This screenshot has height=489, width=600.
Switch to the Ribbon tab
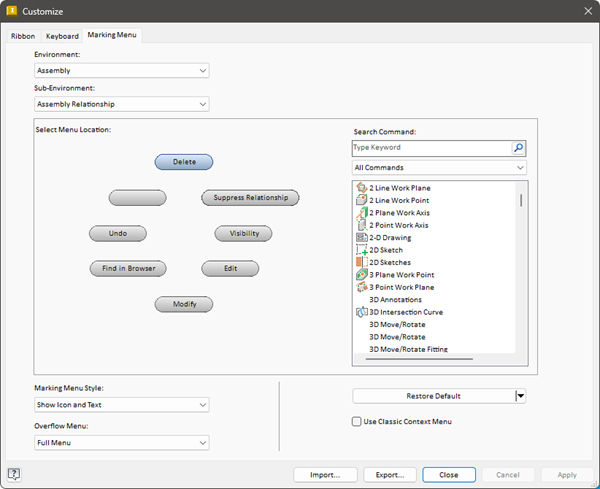23,36
